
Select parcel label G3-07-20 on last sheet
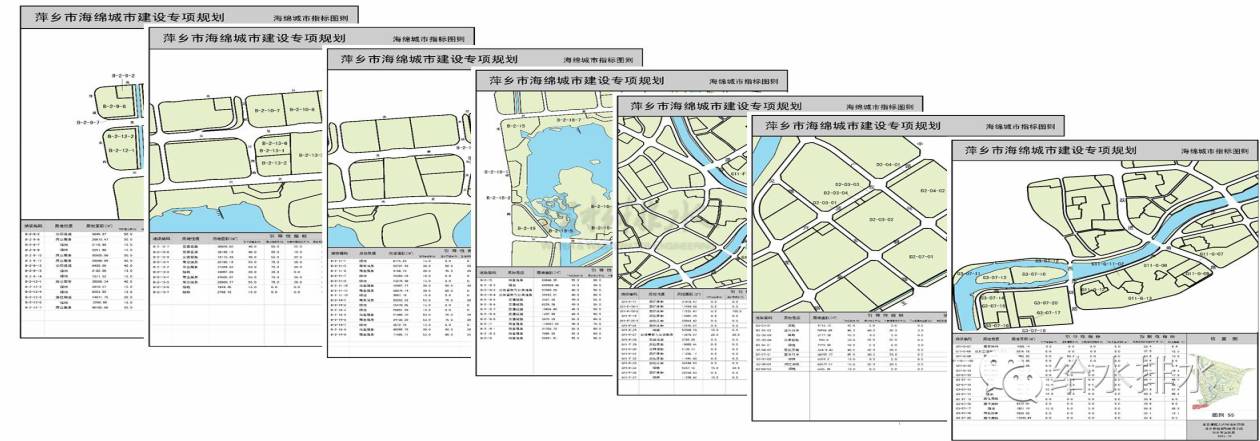point(1046,302)
